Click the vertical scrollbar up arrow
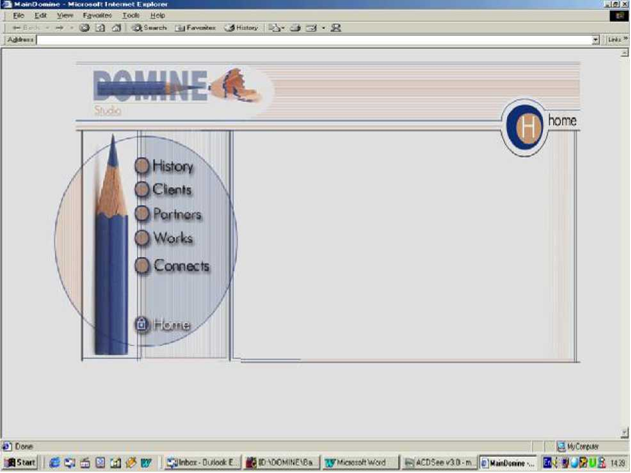This screenshot has width=631, height=473. tap(624, 53)
